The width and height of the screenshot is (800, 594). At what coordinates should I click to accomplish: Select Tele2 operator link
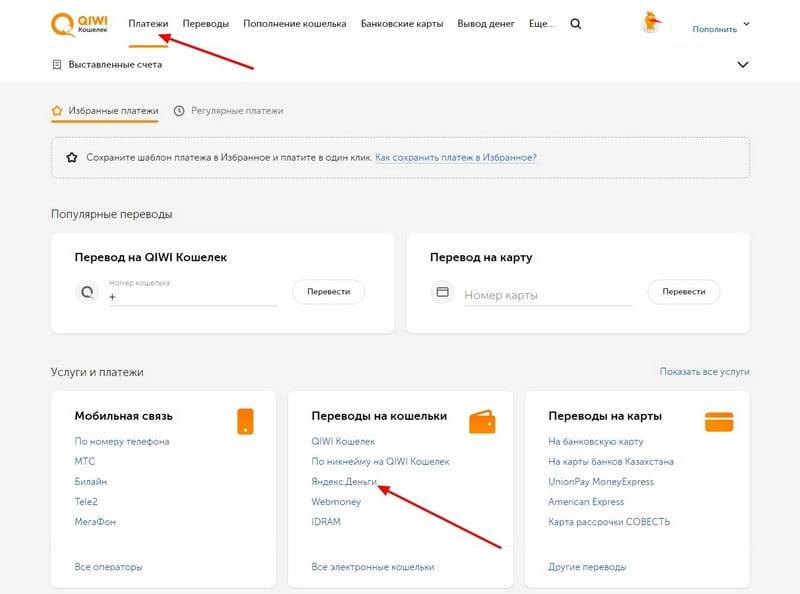(x=86, y=502)
